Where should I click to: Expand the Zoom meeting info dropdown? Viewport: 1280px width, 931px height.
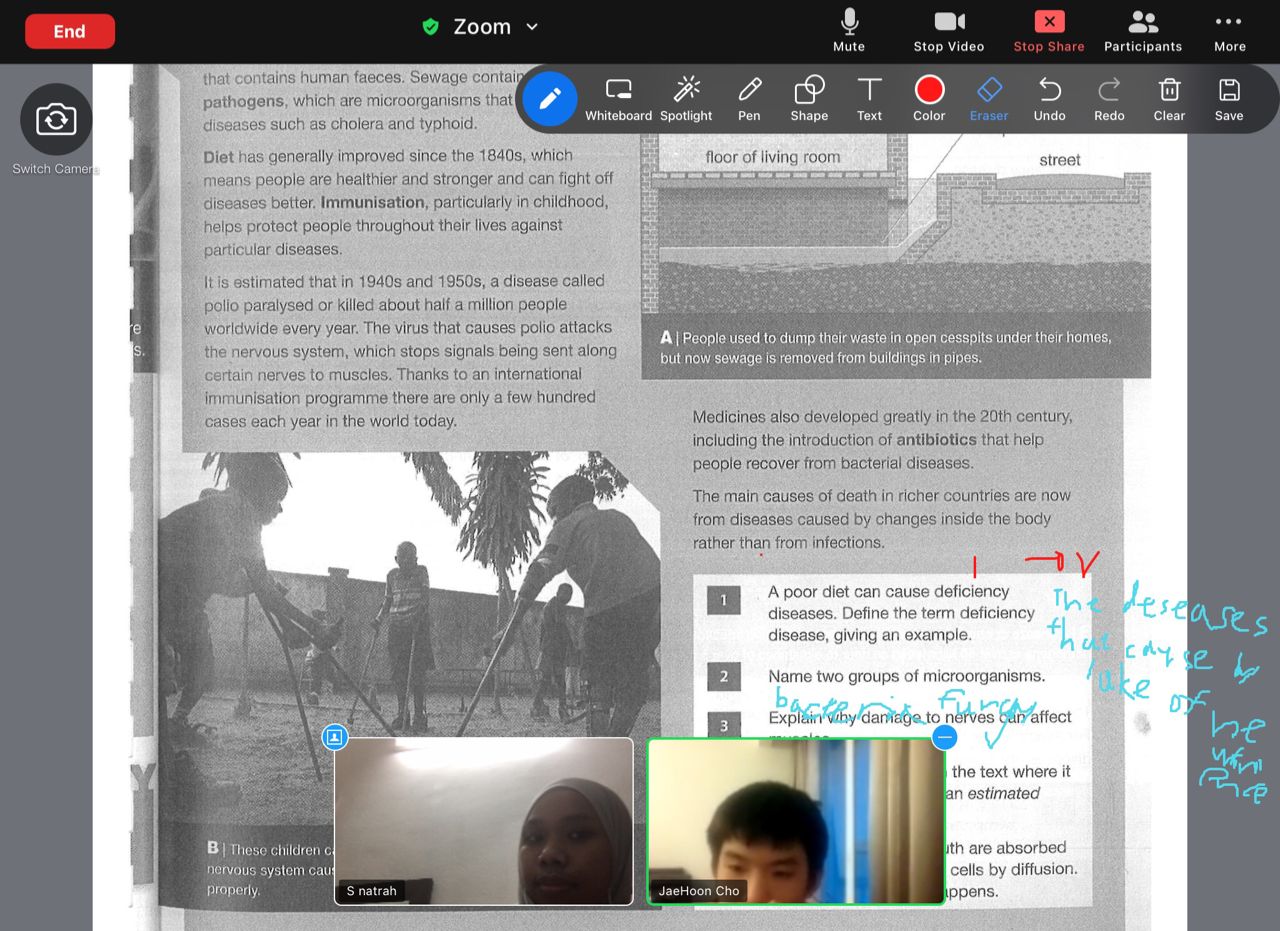532,27
